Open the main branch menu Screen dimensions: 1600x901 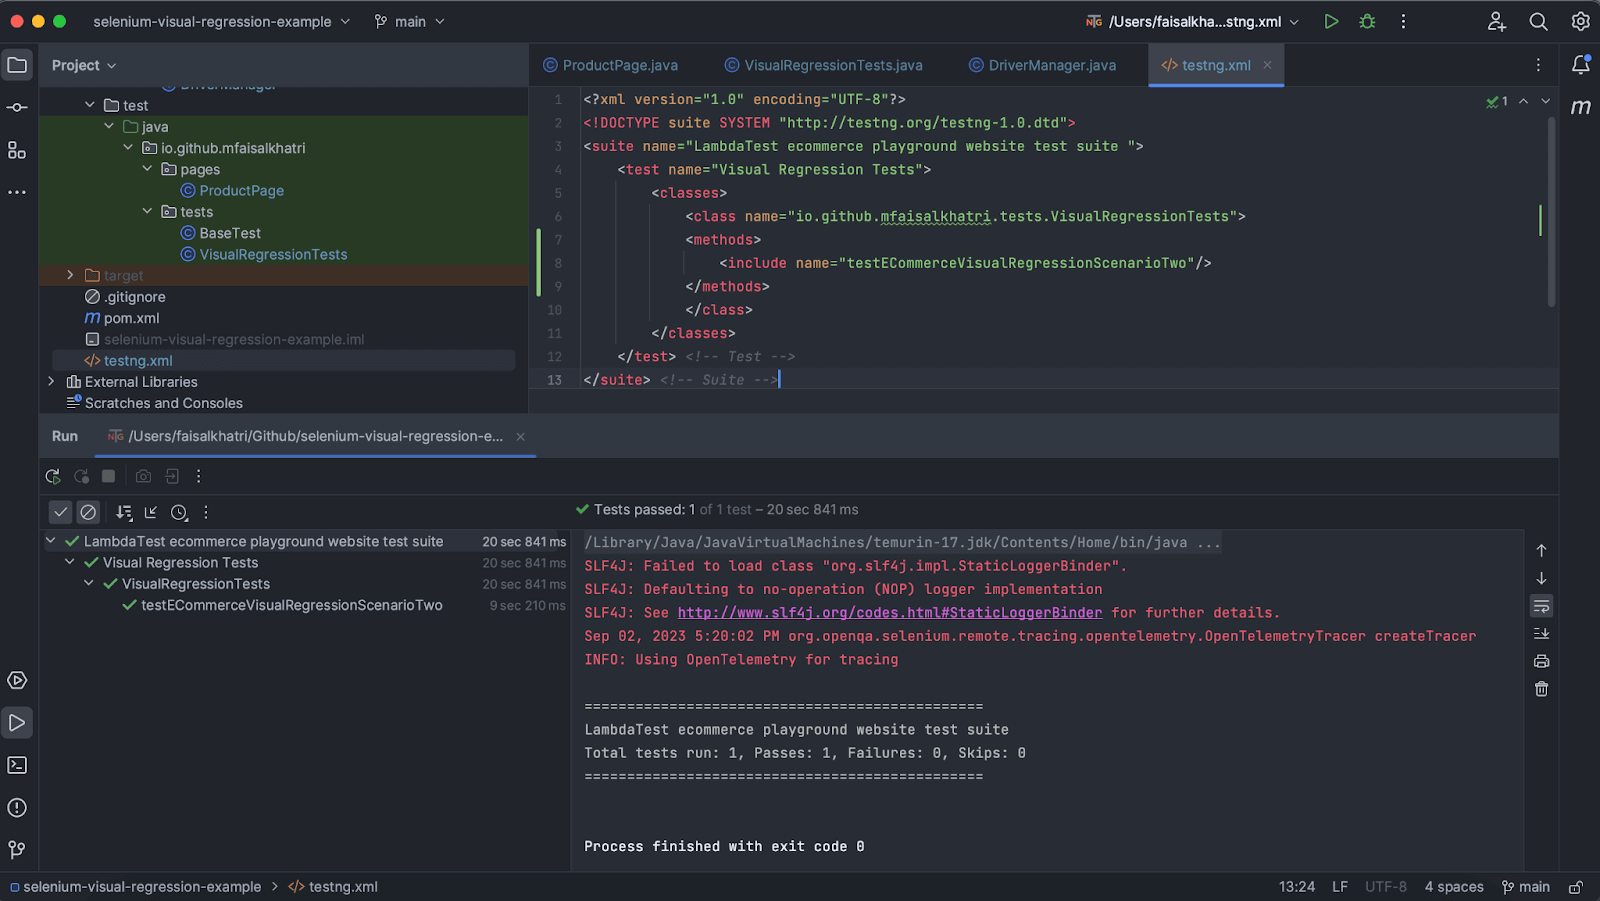408,21
